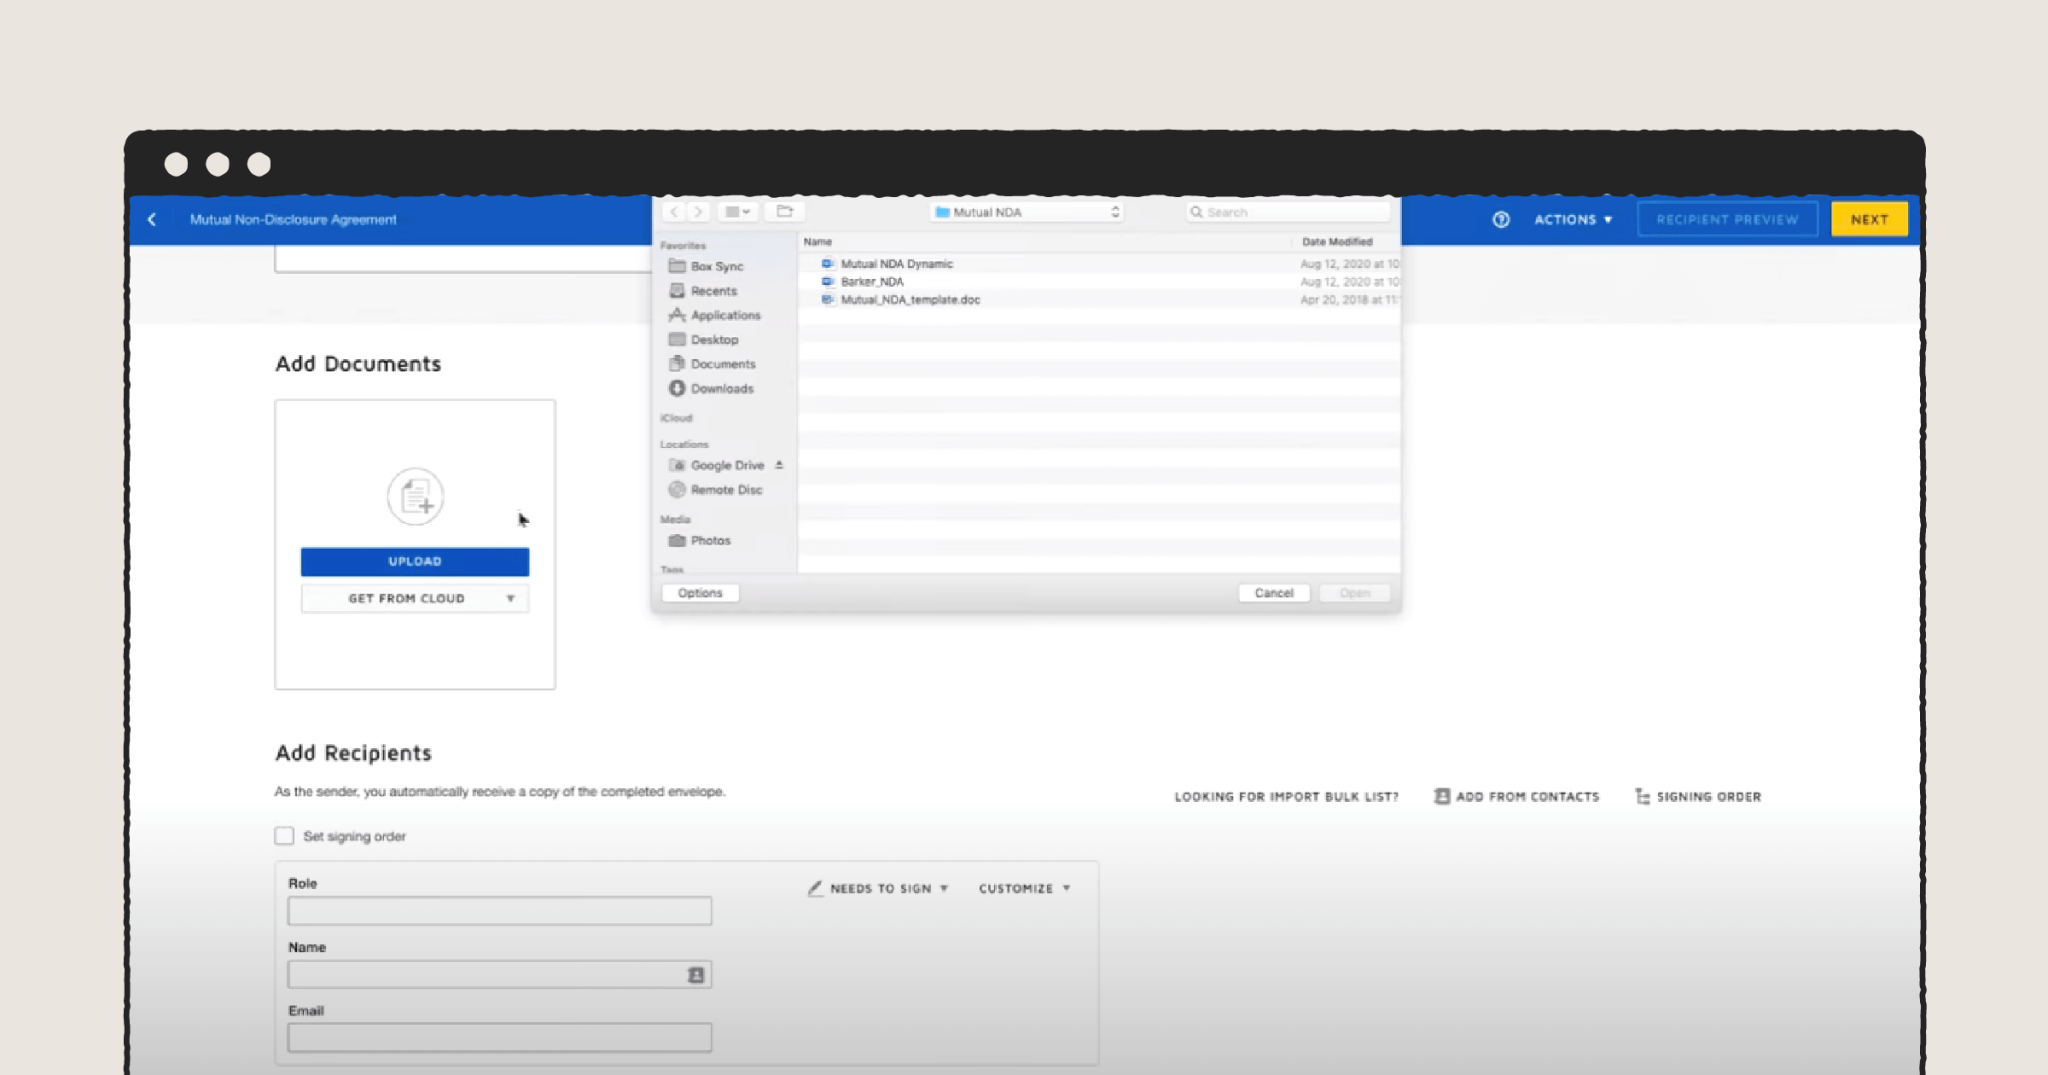Click the help question mark icon
Viewport: 2048px width, 1075px height.
pyautogui.click(x=1500, y=219)
